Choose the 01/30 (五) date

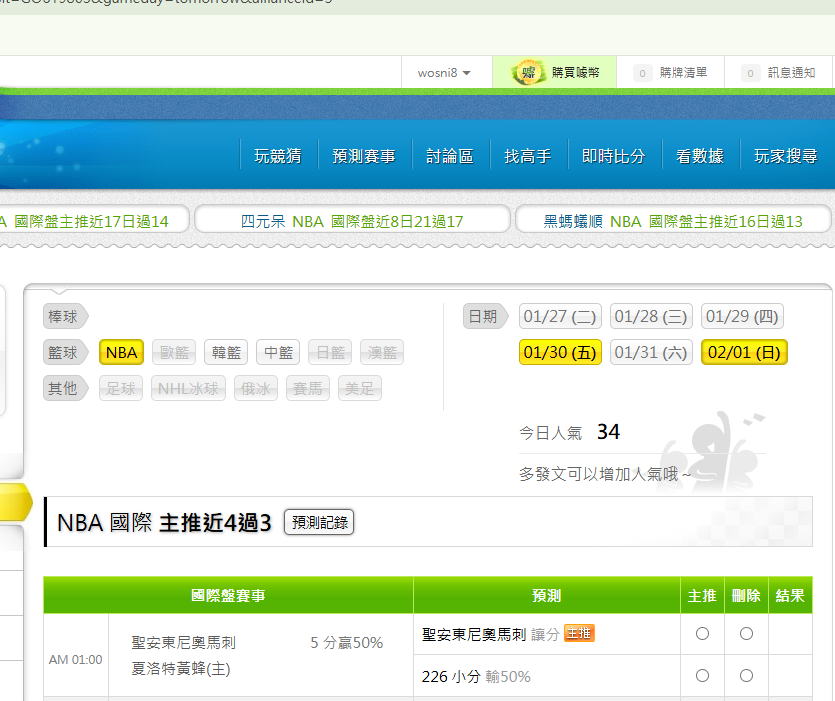560,353
